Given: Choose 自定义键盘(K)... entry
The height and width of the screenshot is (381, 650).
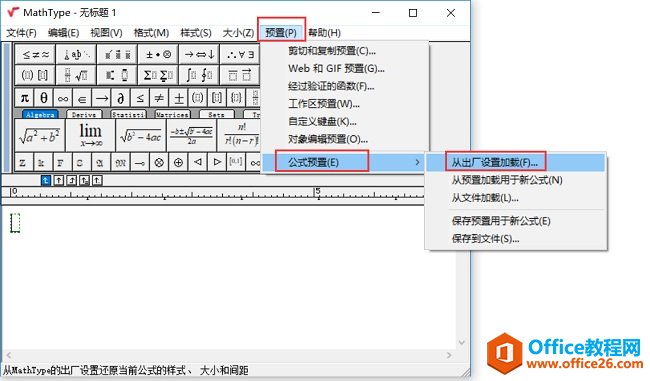Looking at the screenshot, I should [x=345, y=122].
